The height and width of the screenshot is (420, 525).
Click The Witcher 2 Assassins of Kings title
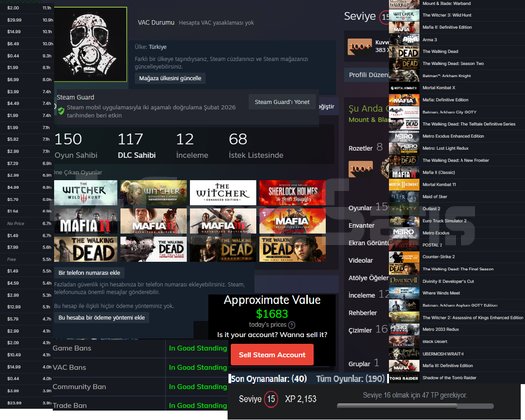click(473, 318)
